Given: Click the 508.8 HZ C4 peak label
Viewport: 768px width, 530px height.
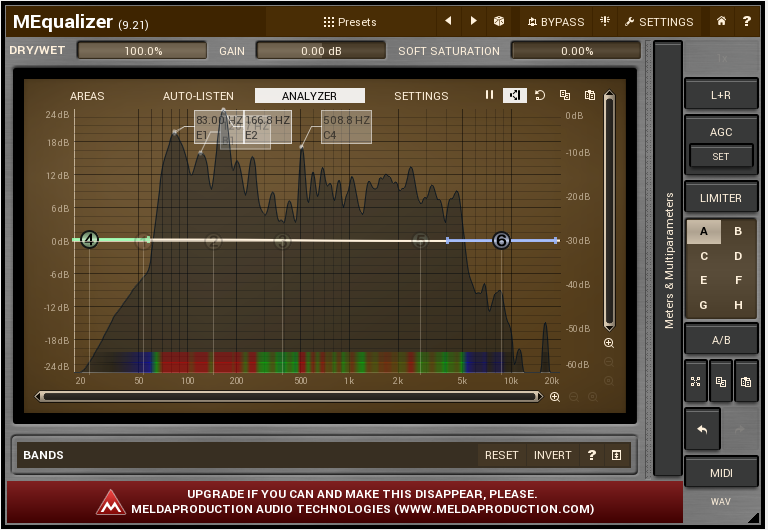Looking at the screenshot, I should point(346,127).
